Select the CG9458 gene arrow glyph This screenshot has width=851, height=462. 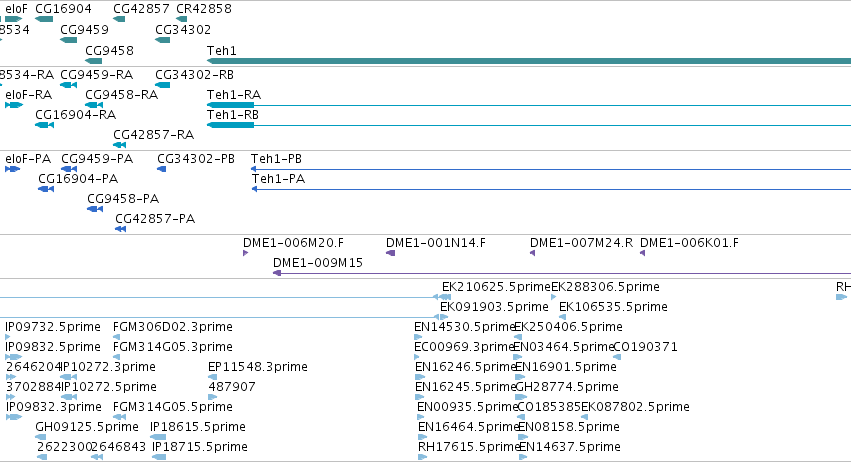point(93,61)
